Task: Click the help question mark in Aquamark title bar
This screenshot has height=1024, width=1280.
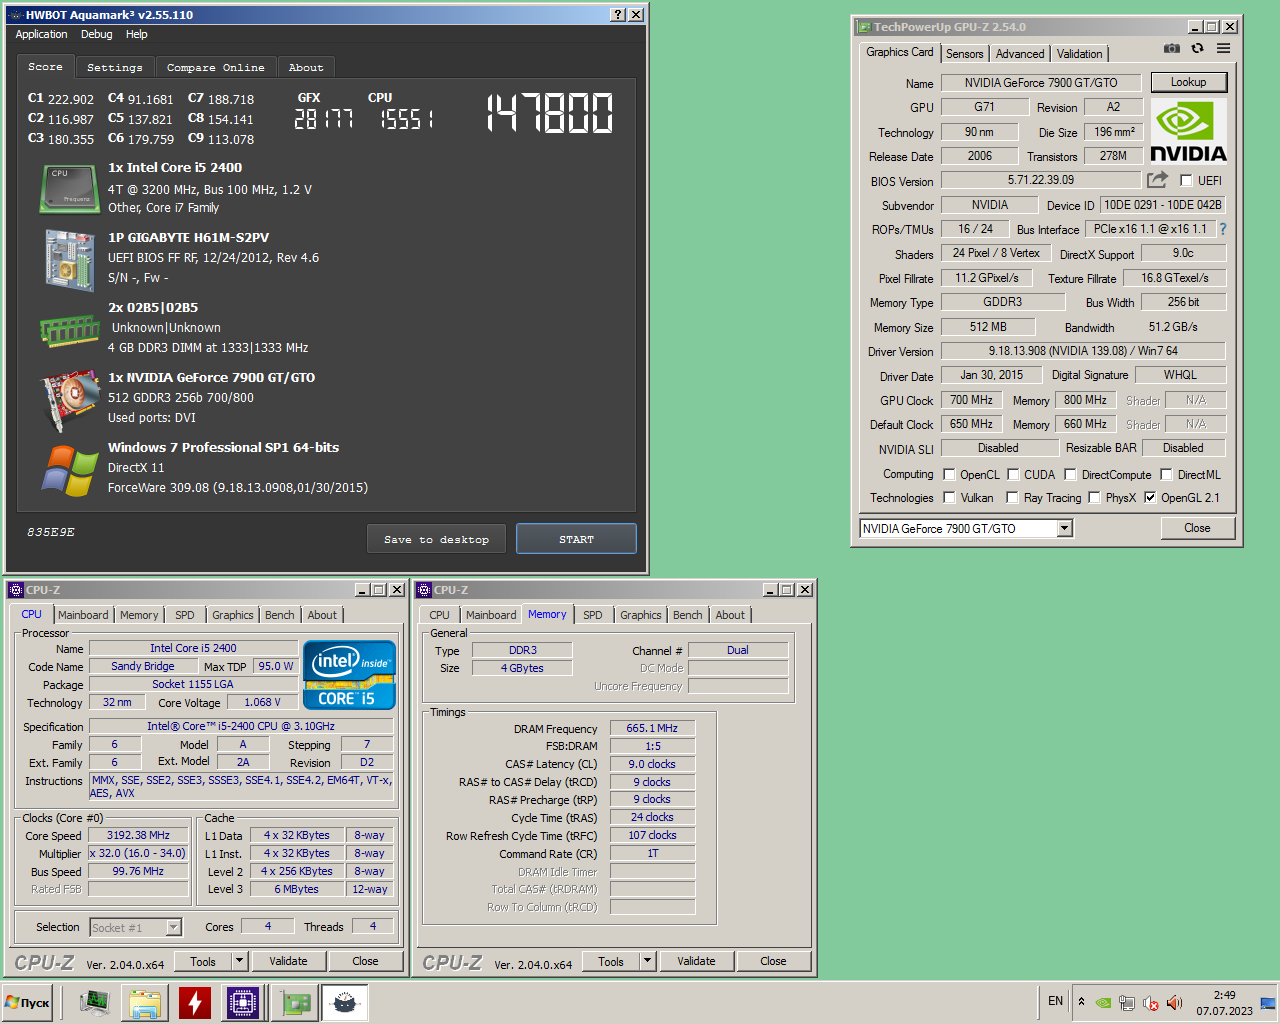Action: [618, 15]
